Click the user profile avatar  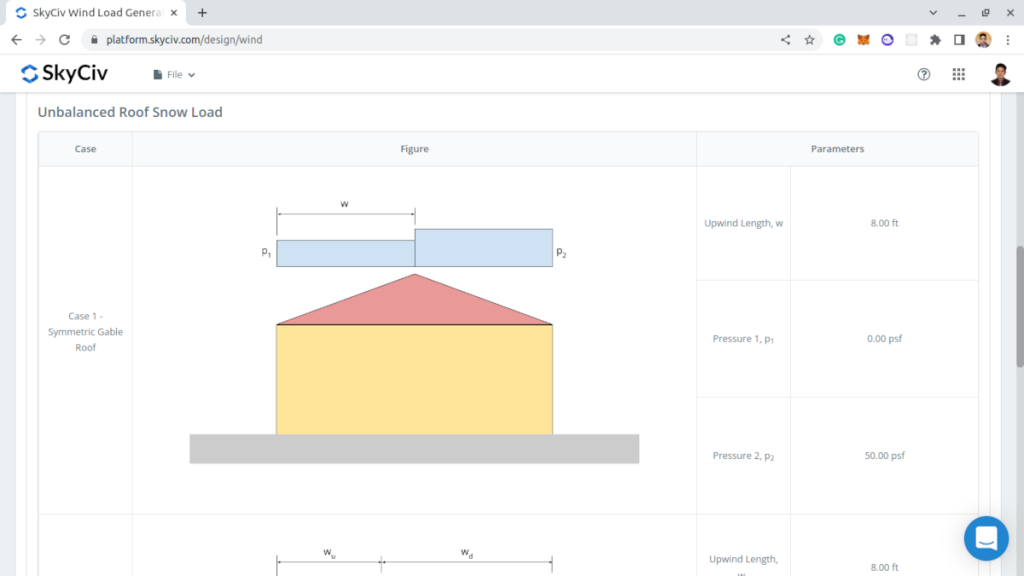tap(1001, 73)
